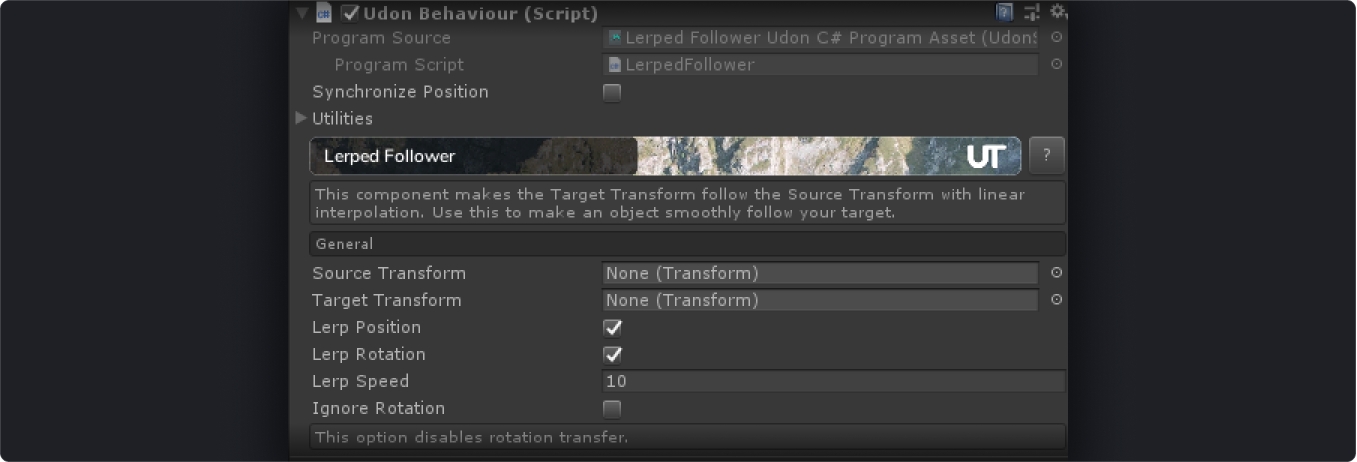1357x462 pixels.
Task: Uncheck the Lerp Rotation option
Action: (612, 355)
